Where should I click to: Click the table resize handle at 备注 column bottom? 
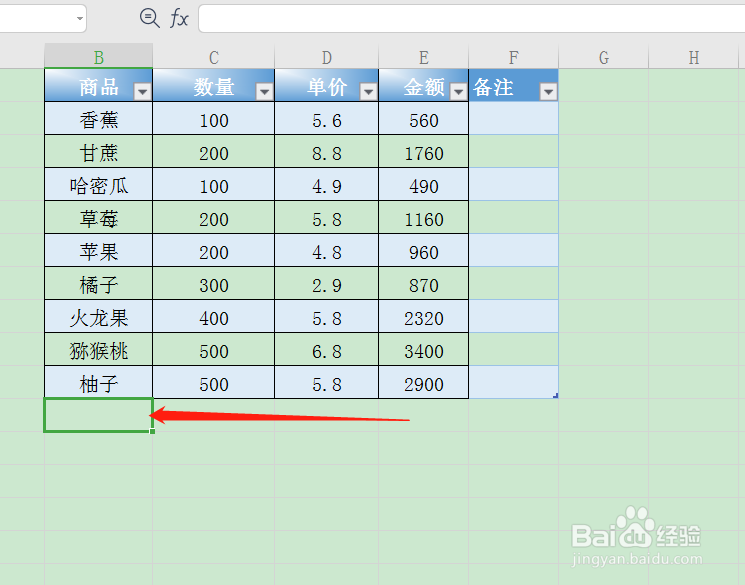555,395
